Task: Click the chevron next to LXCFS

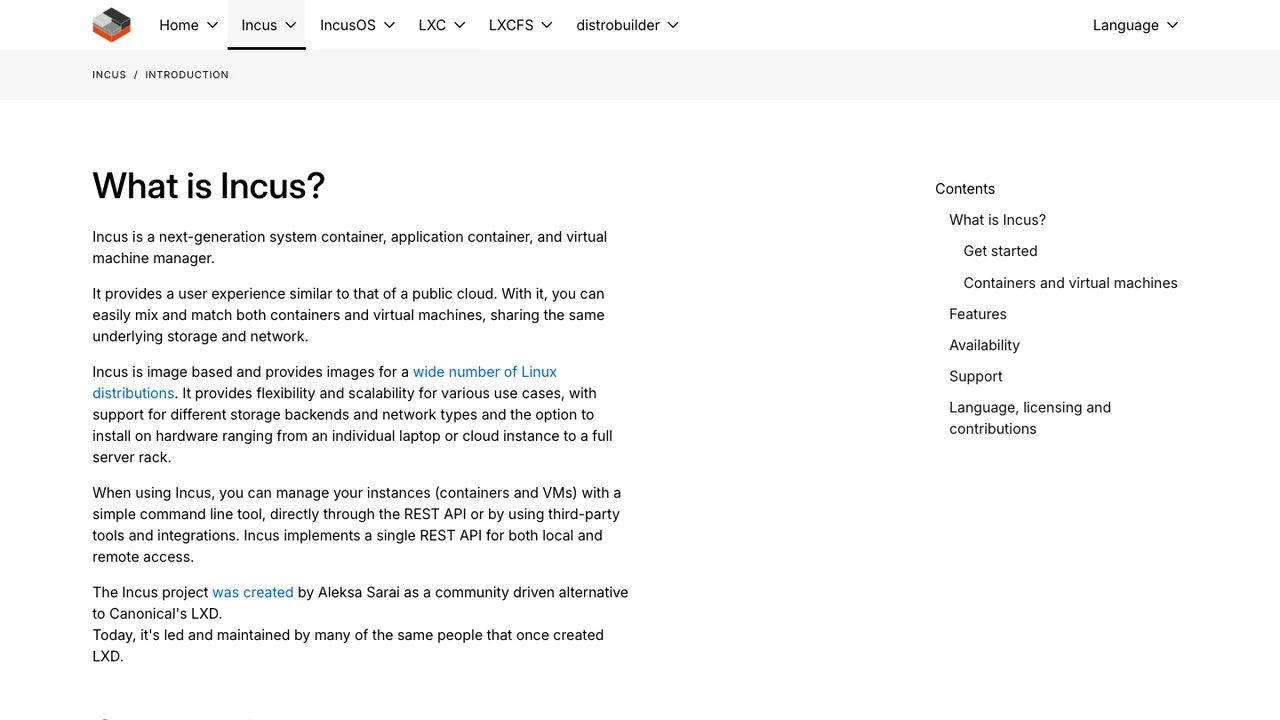Action: coord(547,25)
